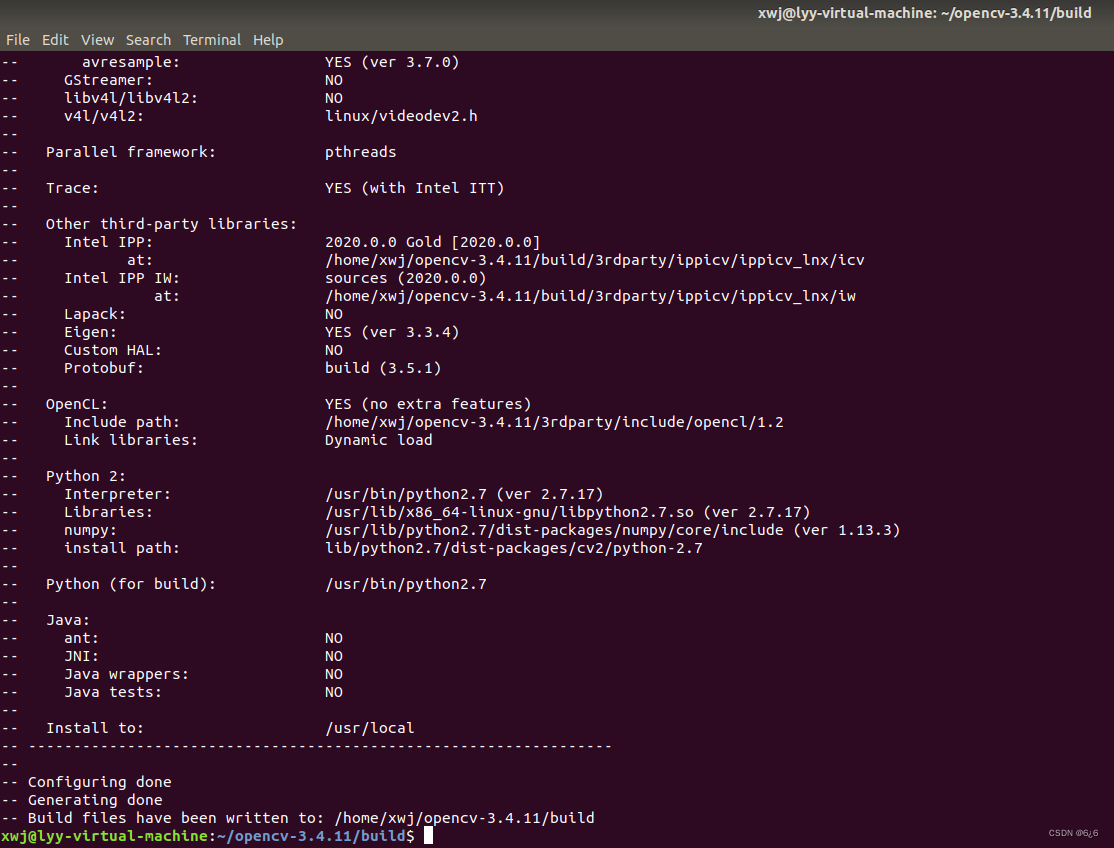Open the Terminal menu

pos(212,40)
